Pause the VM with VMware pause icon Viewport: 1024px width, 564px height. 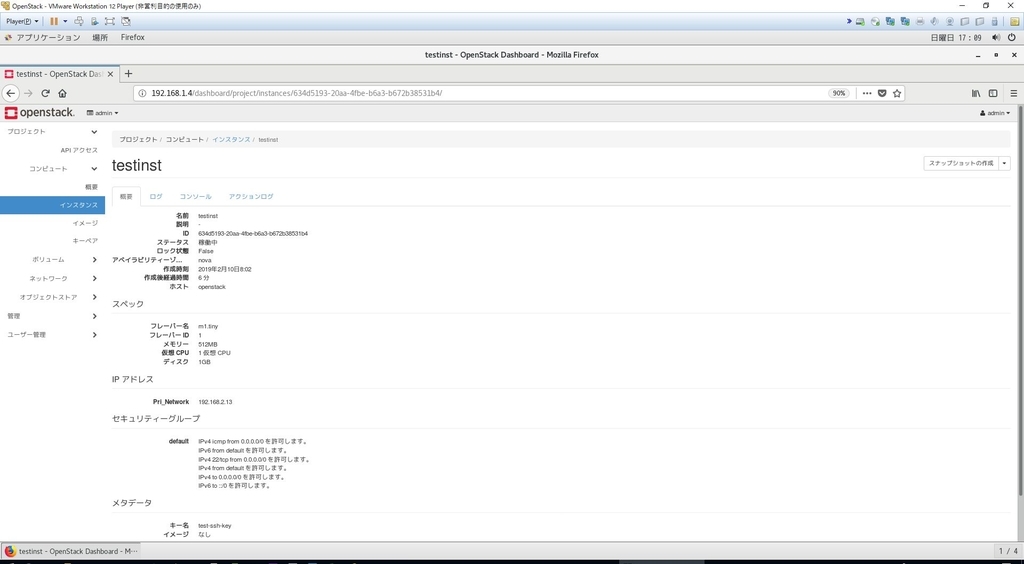[x=54, y=22]
